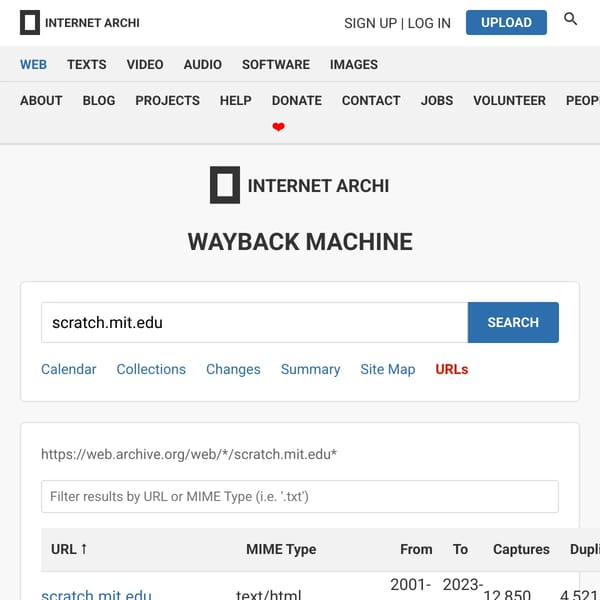Click the Upload button
This screenshot has width=600, height=600.
(506, 23)
